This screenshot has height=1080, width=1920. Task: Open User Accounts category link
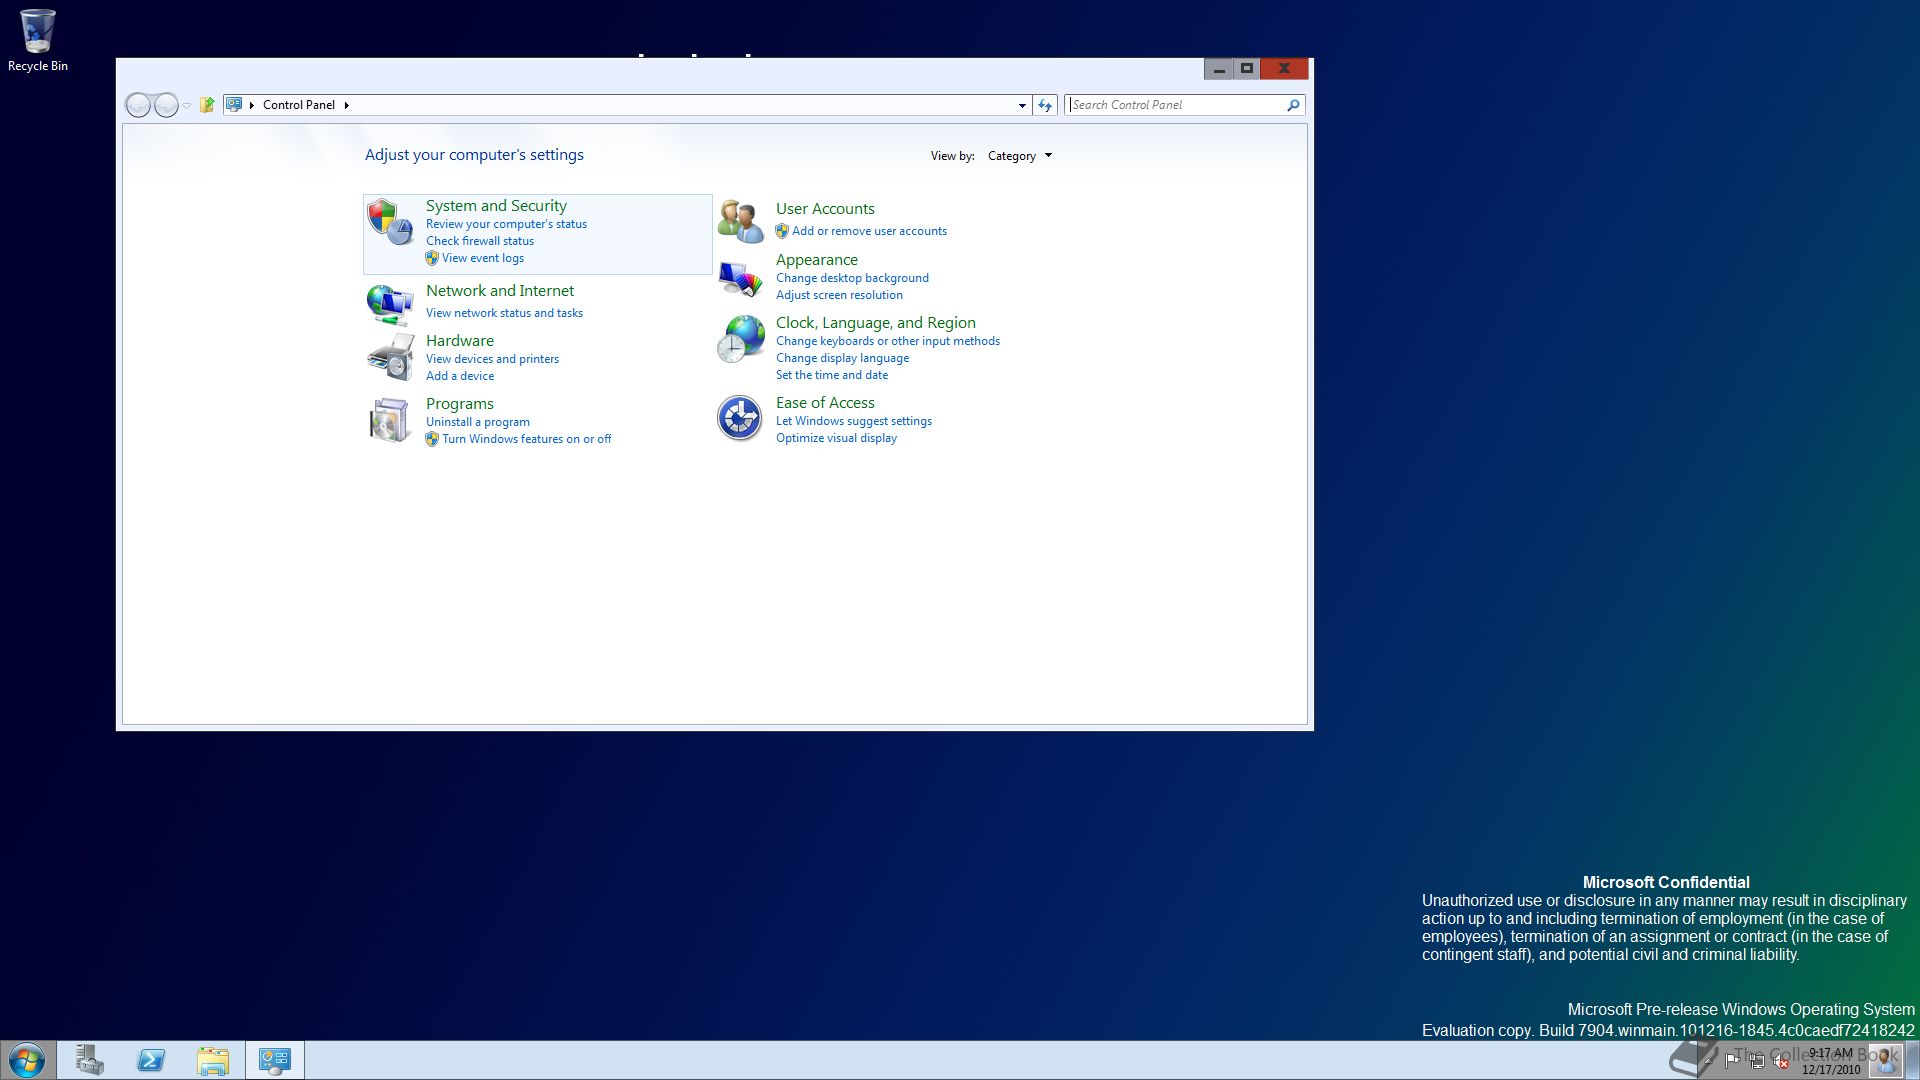pyautogui.click(x=825, y=209)
